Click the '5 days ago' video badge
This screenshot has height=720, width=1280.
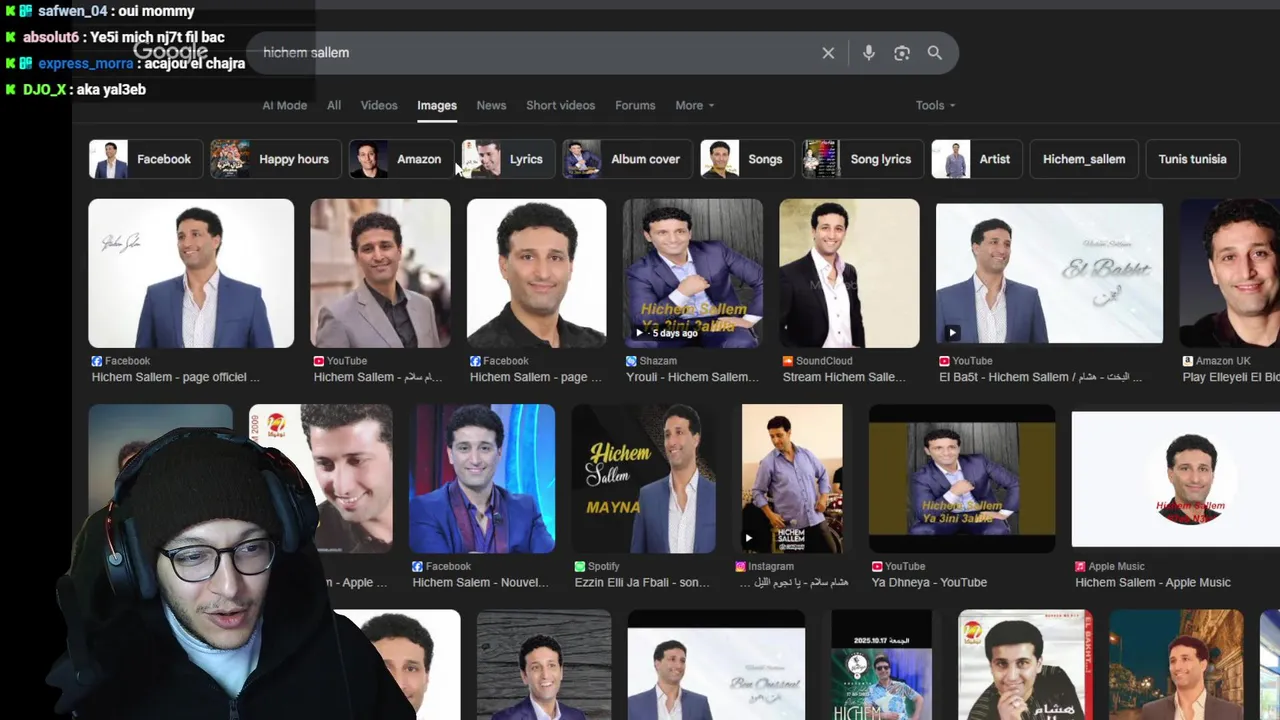point(668,333)
